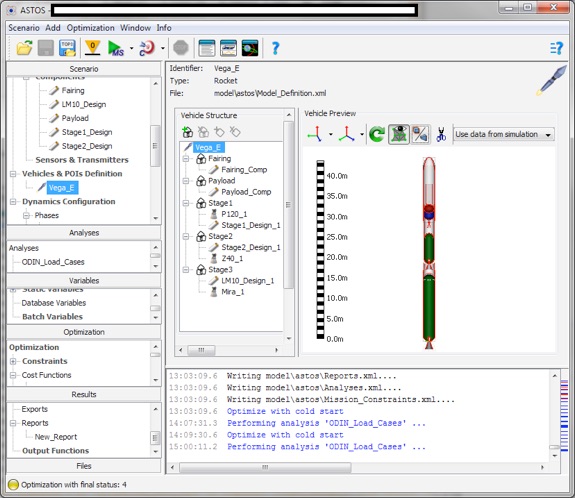Click log panel horizontal scrollbar thumb
The height and width of the screenshot is (498, 575).
point(265,467)
